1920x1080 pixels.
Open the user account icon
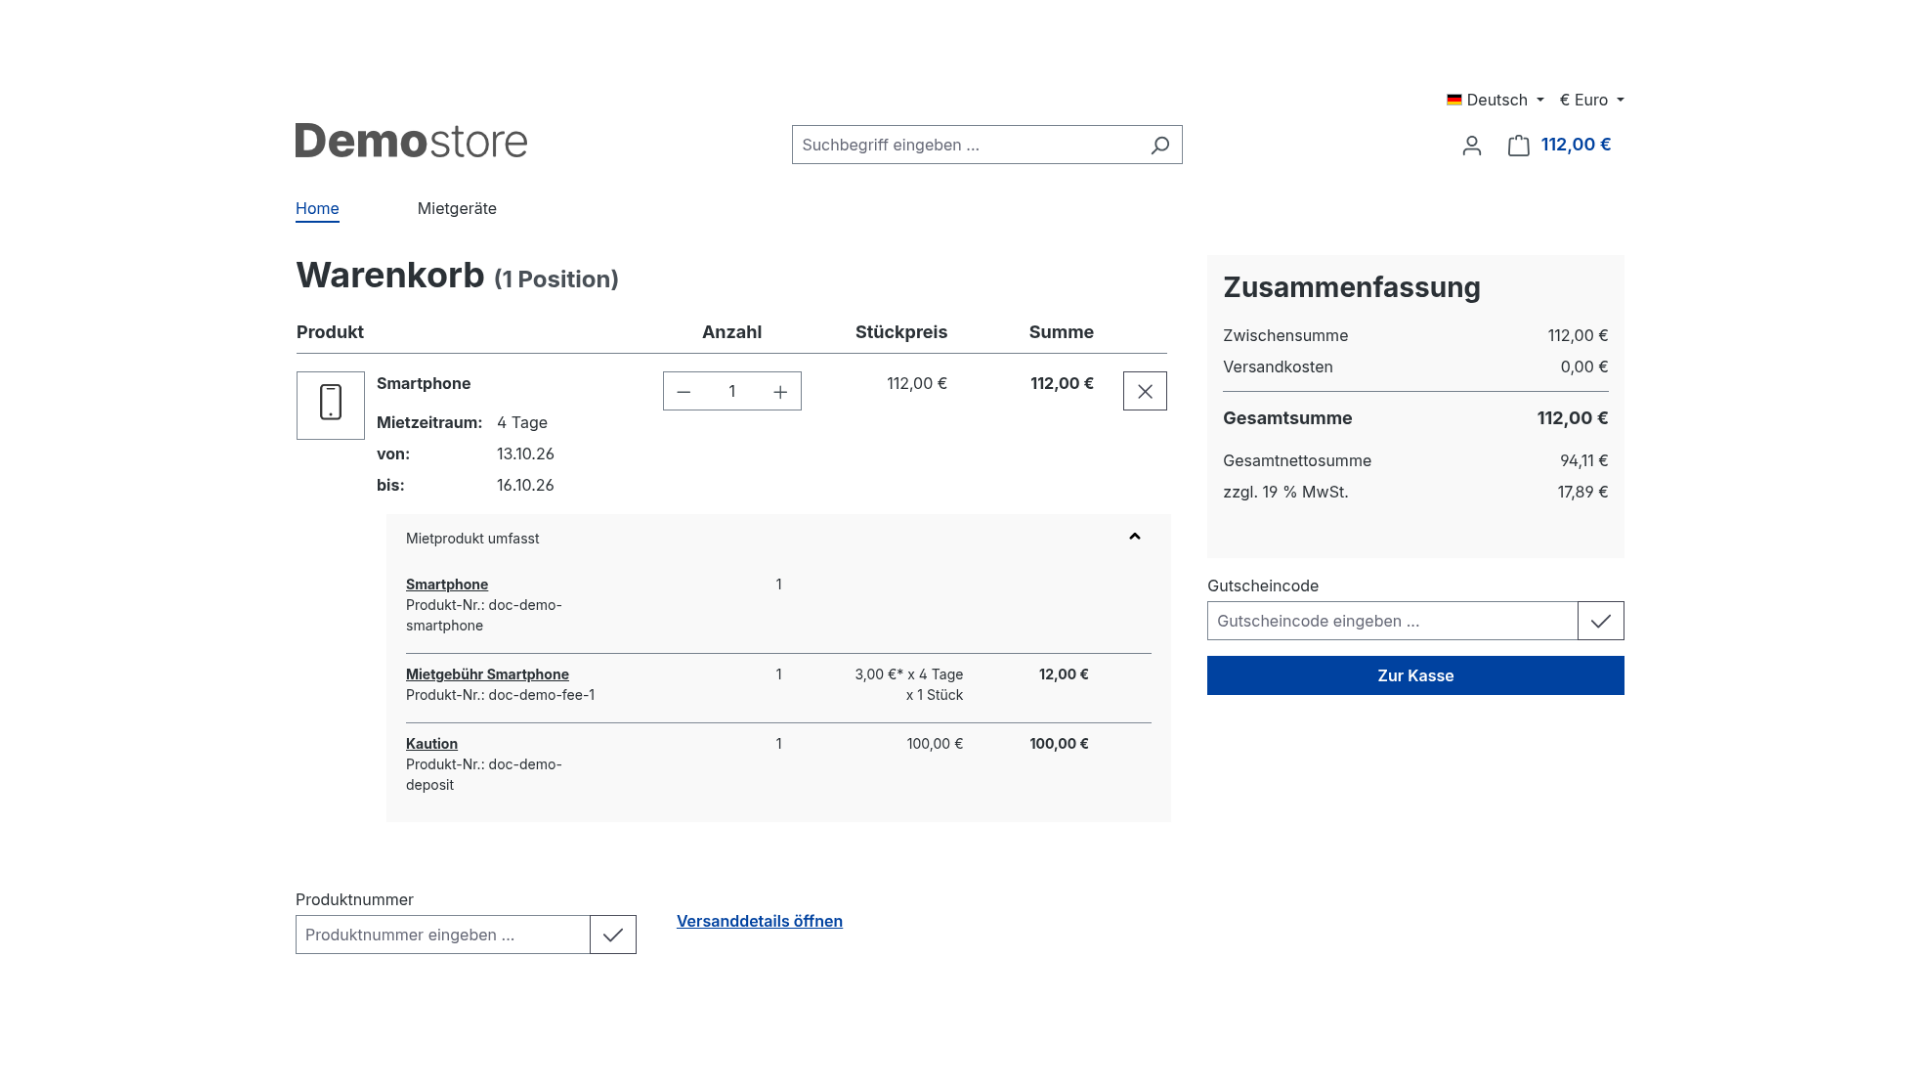tap(1471, 146)
